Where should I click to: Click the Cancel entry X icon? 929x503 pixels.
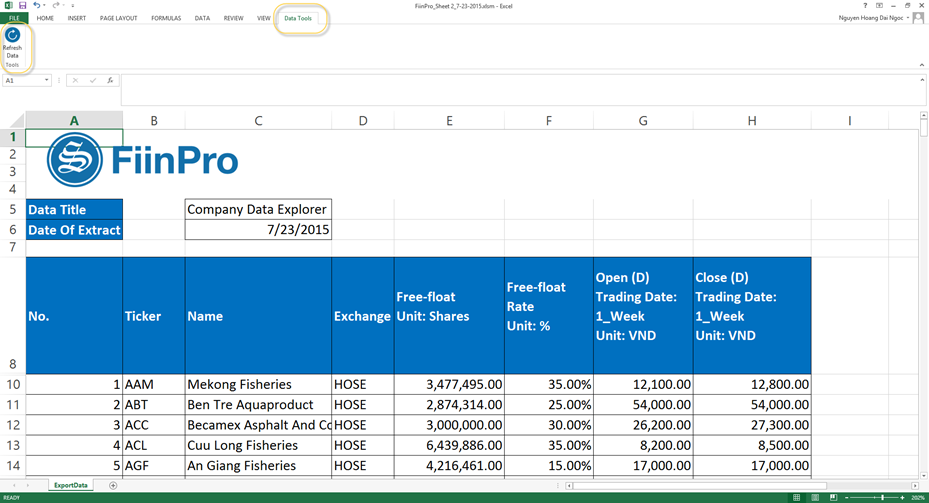tap(75, 81)
